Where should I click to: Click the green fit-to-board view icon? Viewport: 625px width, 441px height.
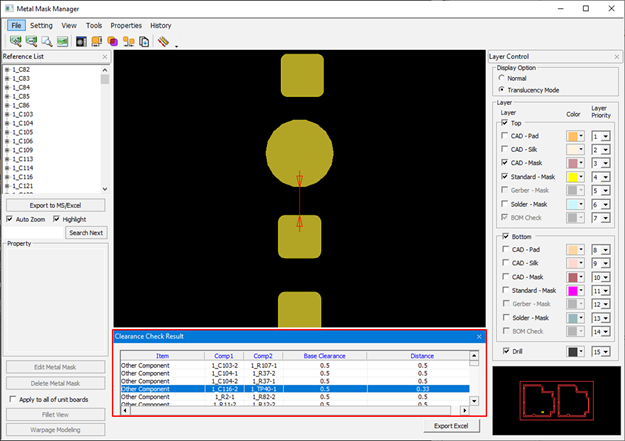pos(62,41)
